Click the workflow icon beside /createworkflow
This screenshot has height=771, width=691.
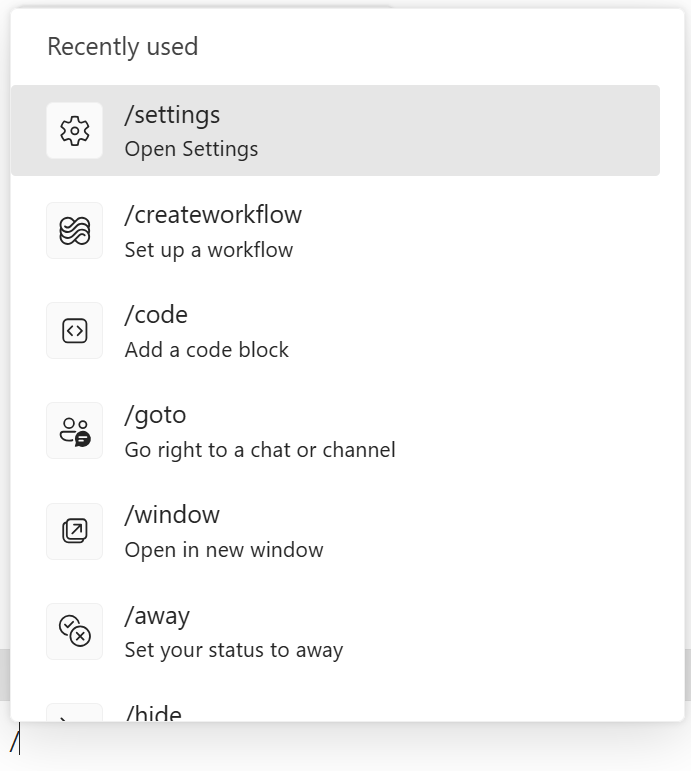[74, 231]
